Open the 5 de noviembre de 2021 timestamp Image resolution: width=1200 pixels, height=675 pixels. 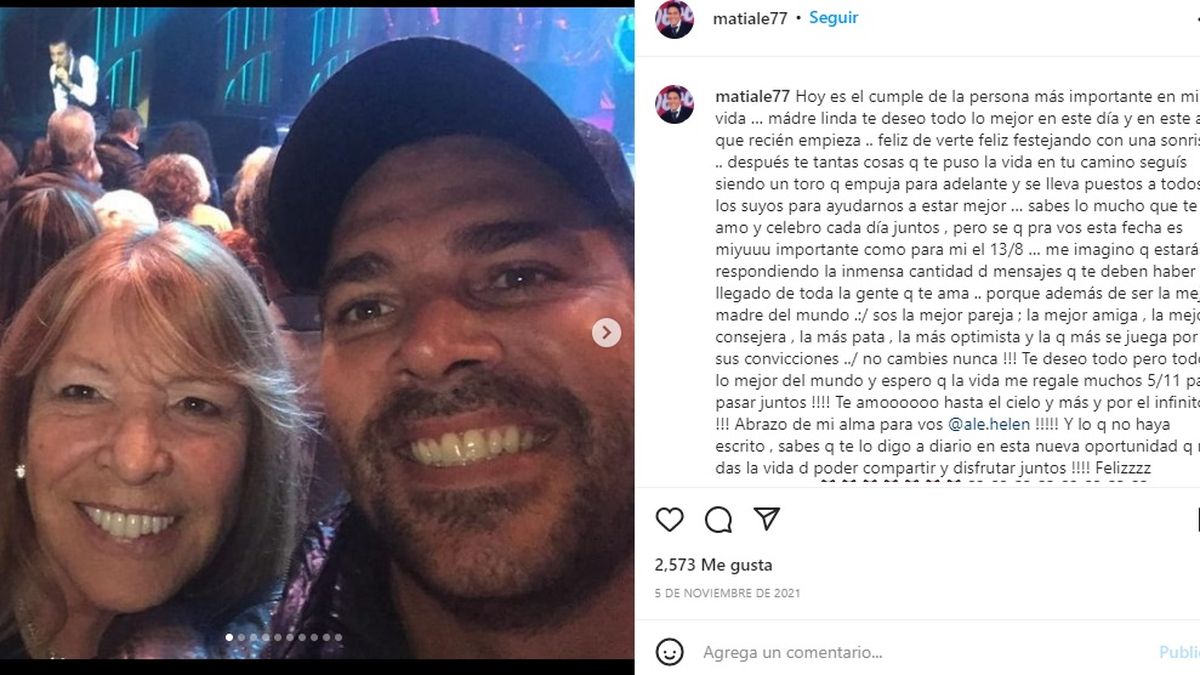point(727,593)
